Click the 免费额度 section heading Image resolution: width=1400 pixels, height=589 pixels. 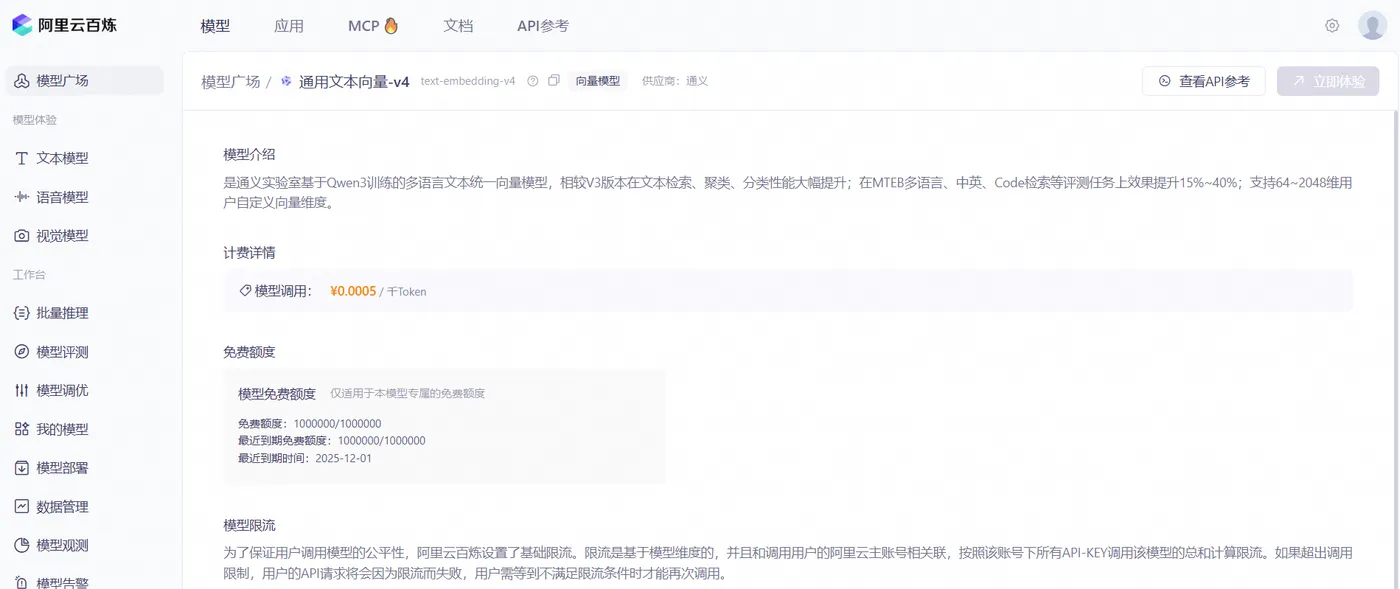coord(249,352)
